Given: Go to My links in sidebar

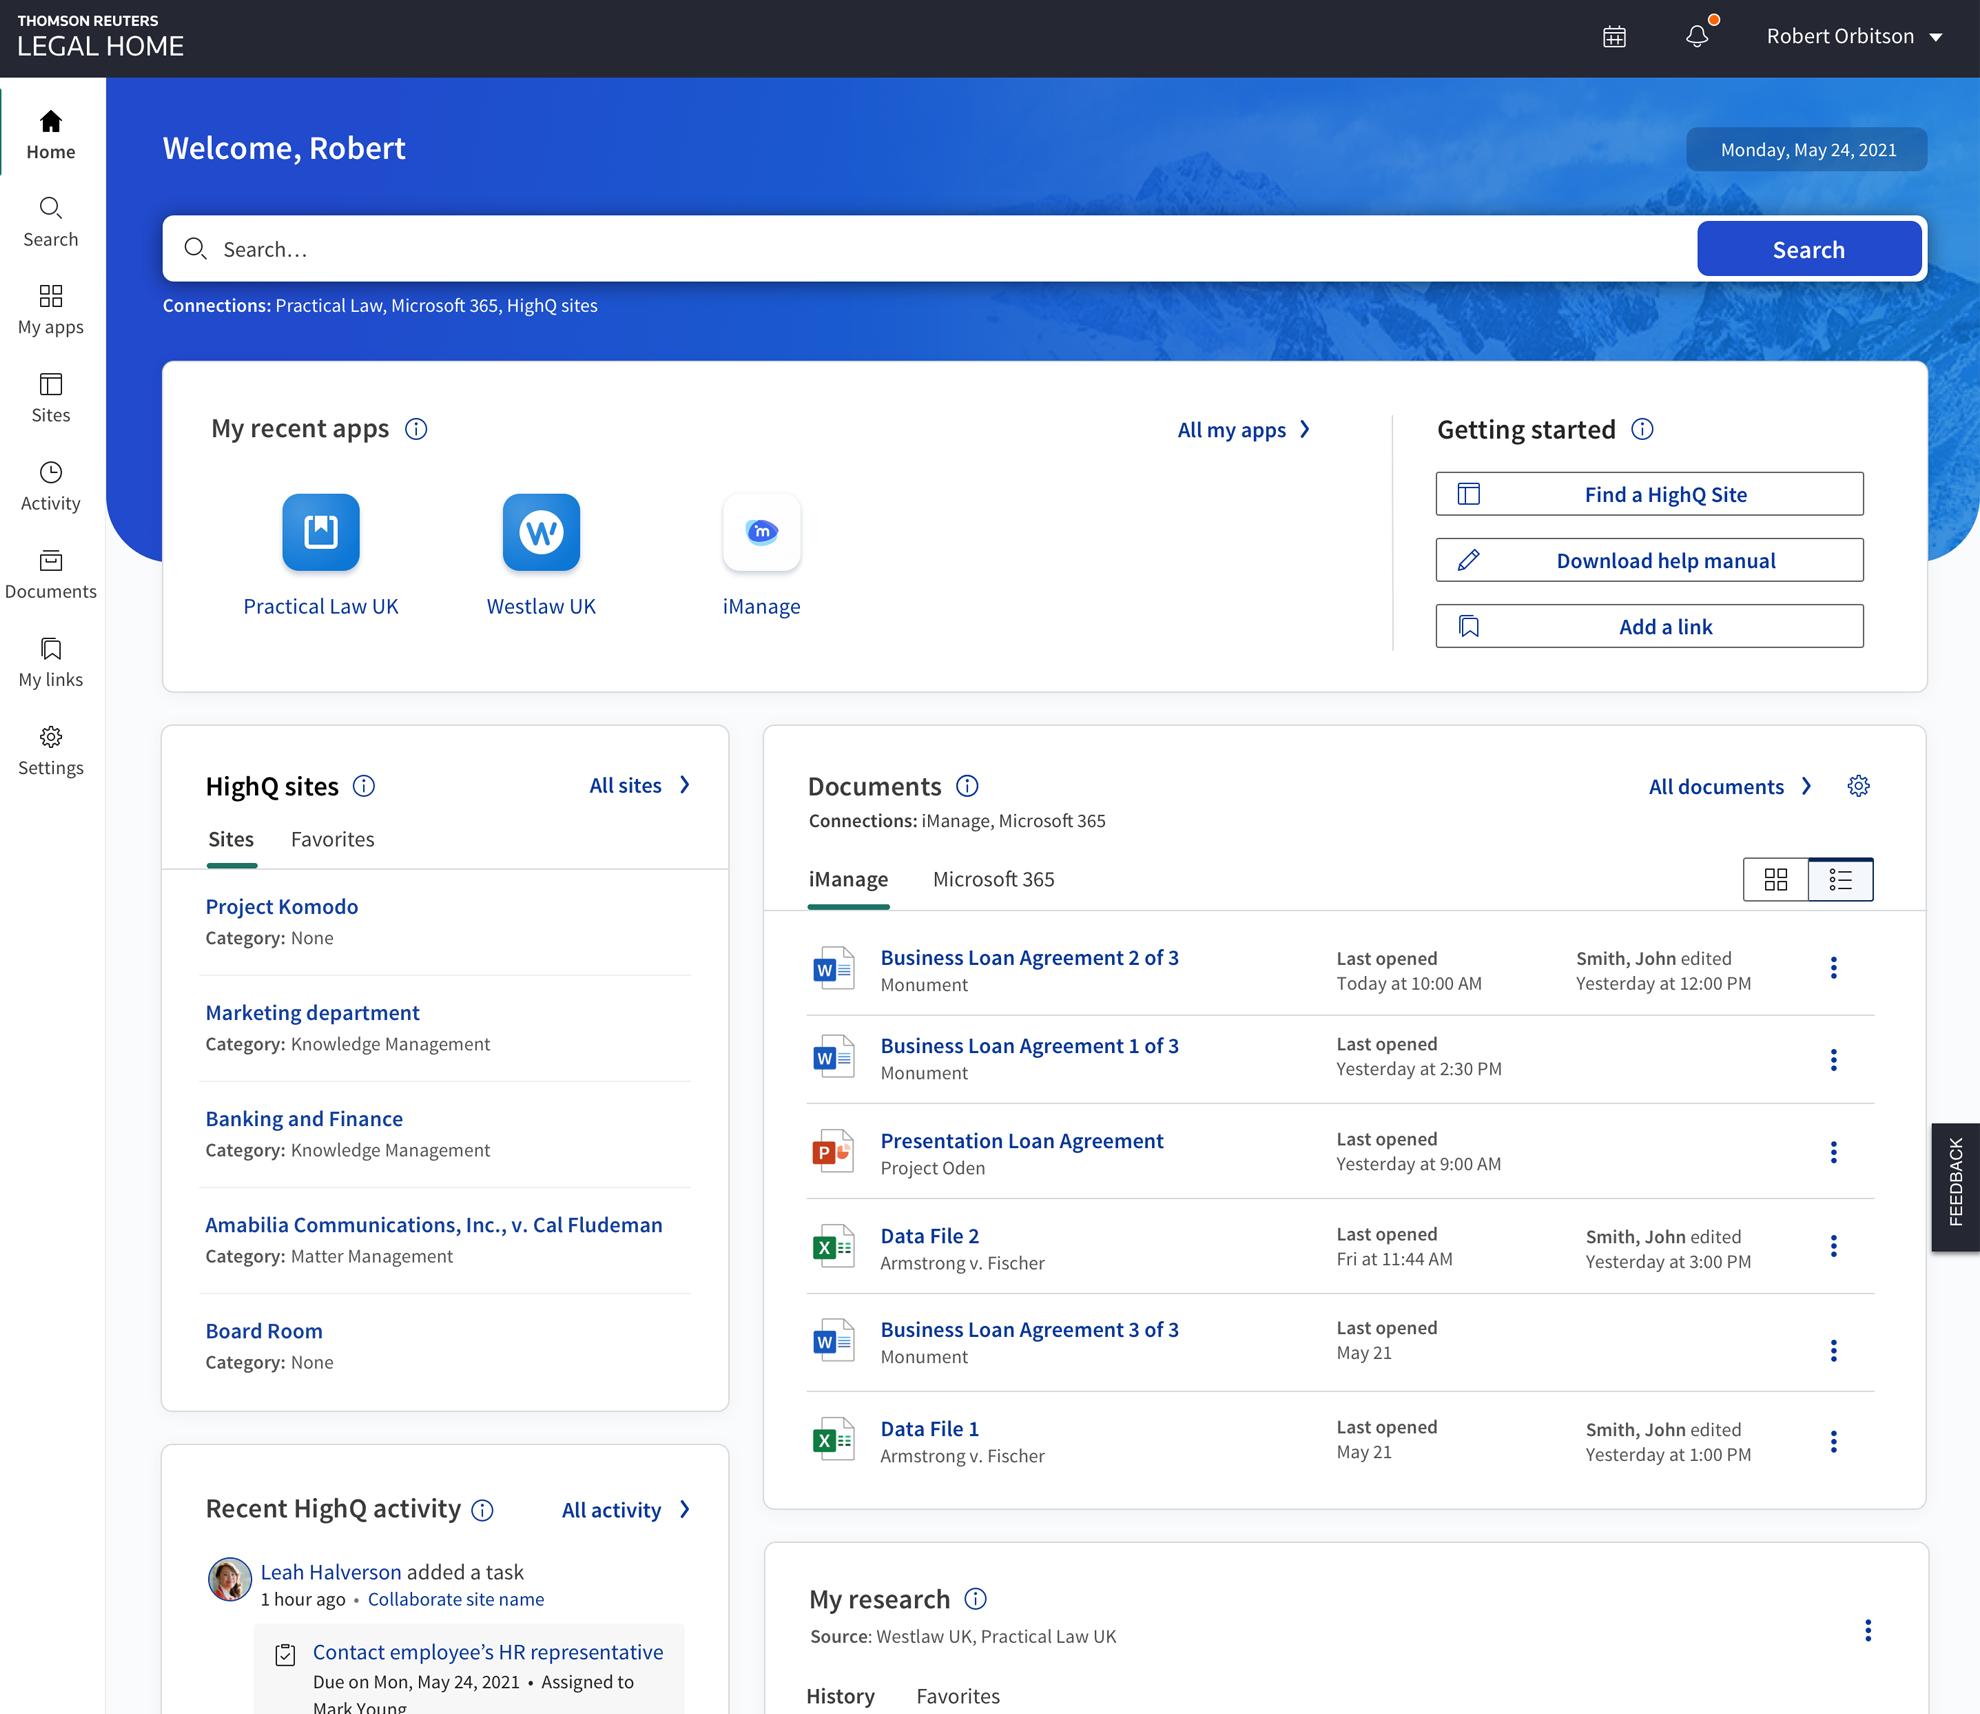Looking at the screenshot, I should coord(51,662).
